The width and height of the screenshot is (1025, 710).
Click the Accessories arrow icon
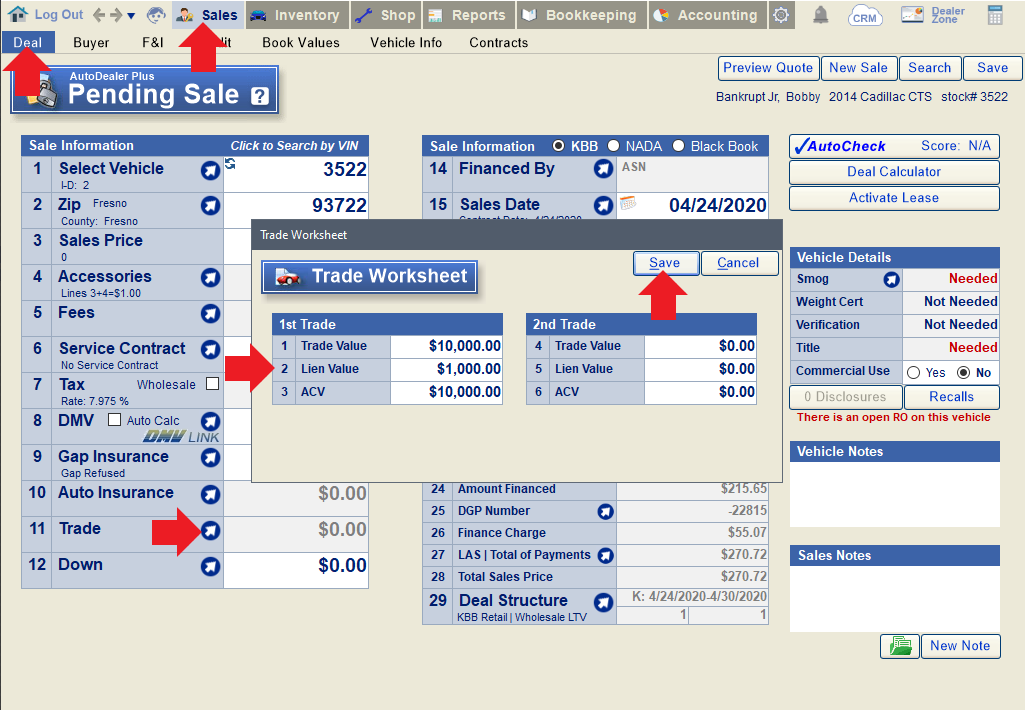(210, 278)
